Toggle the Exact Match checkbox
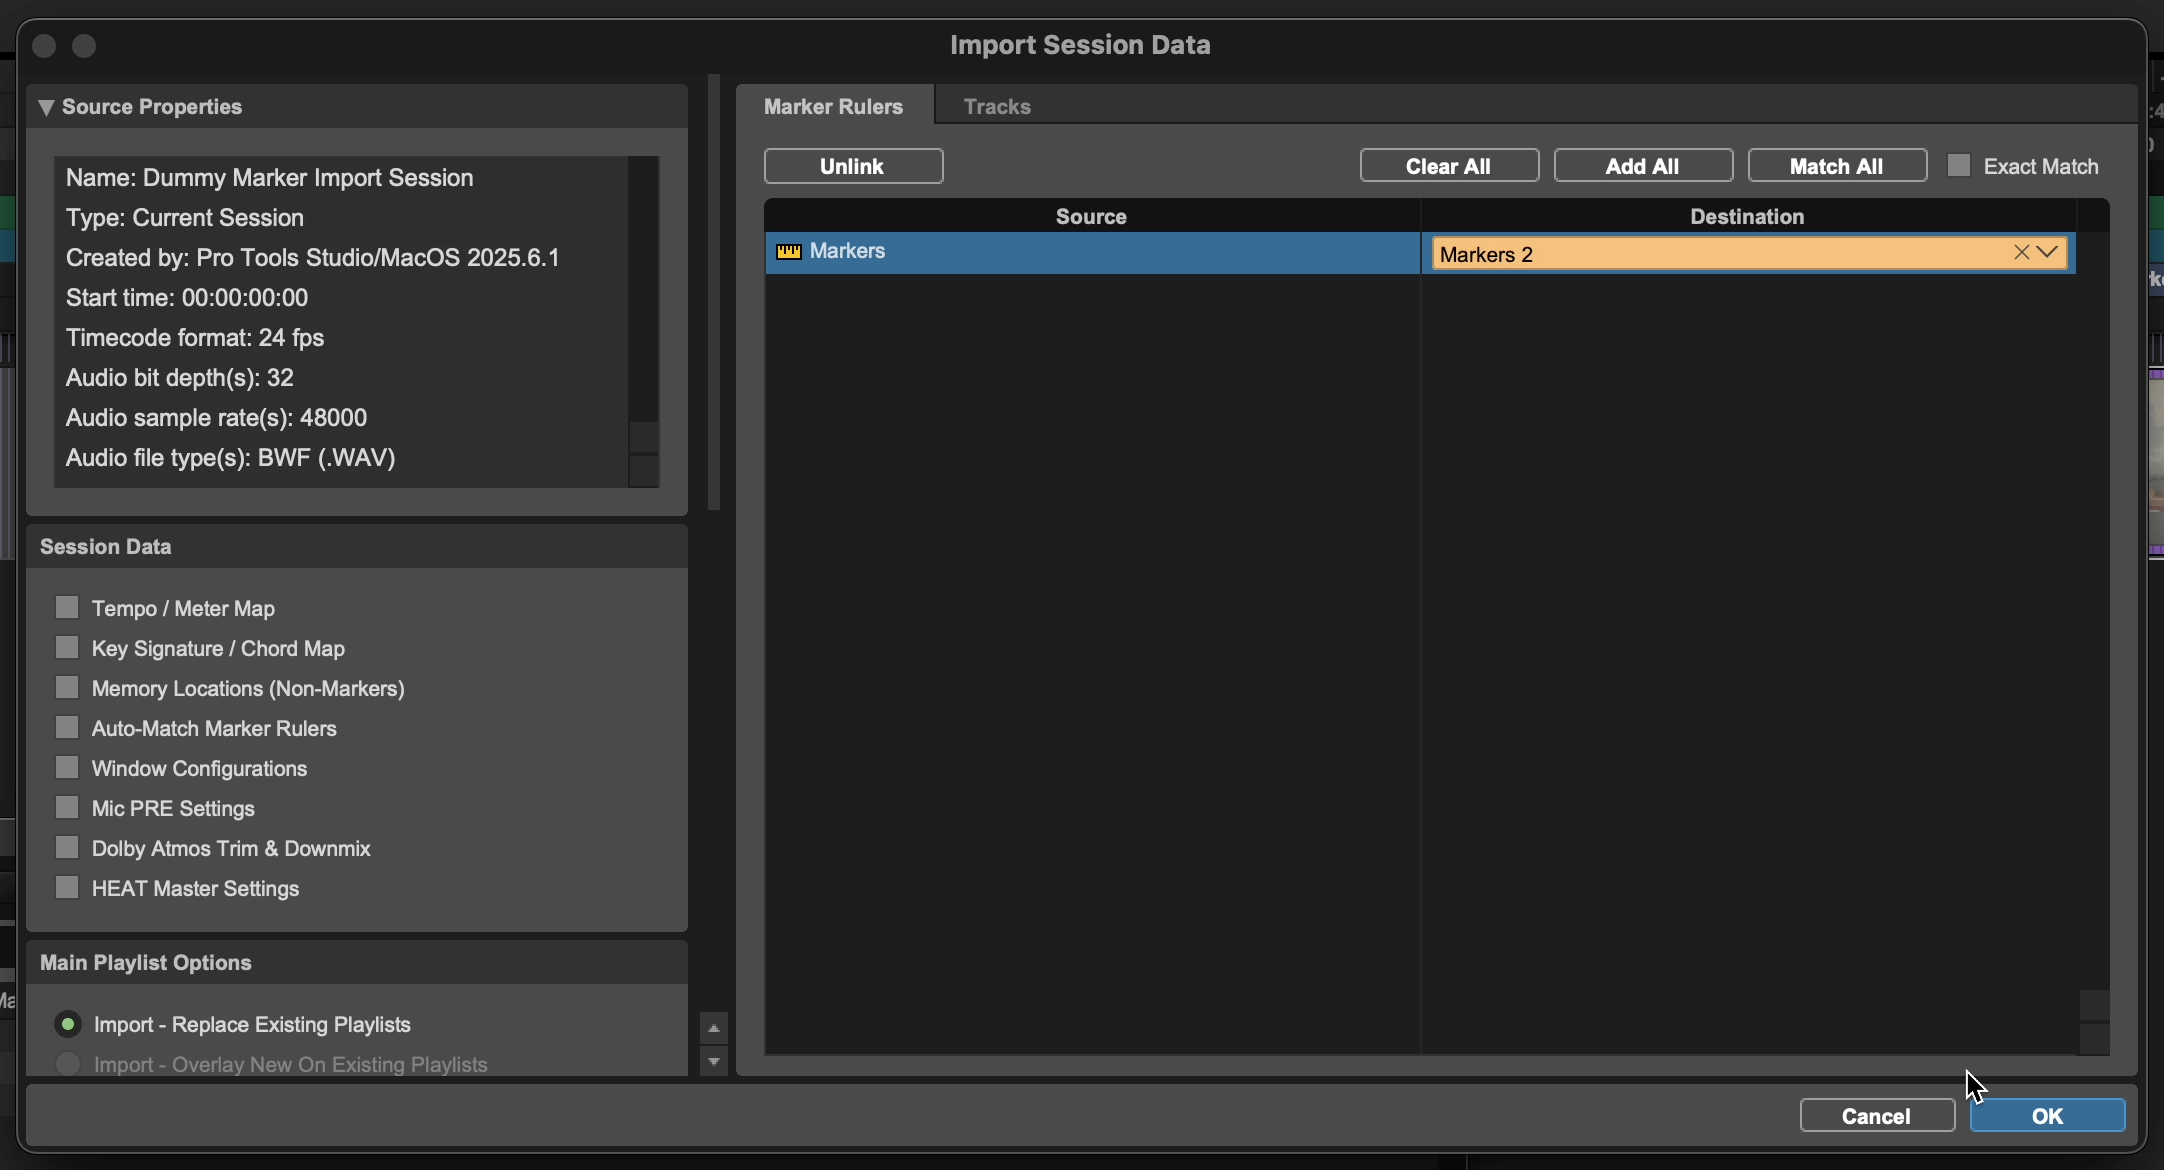The width and height of the screenshot is (2164, 1170). click(1960, 166)
